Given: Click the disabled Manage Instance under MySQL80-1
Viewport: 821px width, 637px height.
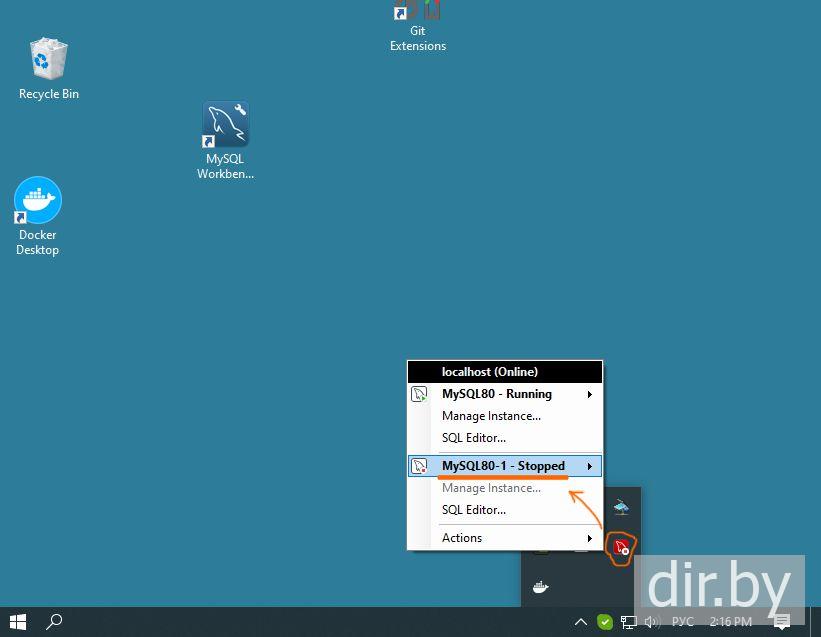Looking at the screenshot, I should 505,488.
